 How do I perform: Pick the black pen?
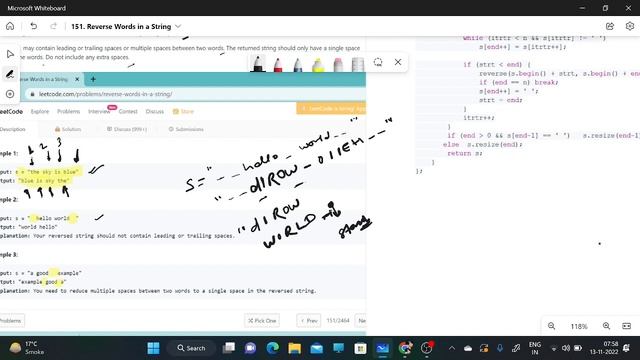point(258,63)
